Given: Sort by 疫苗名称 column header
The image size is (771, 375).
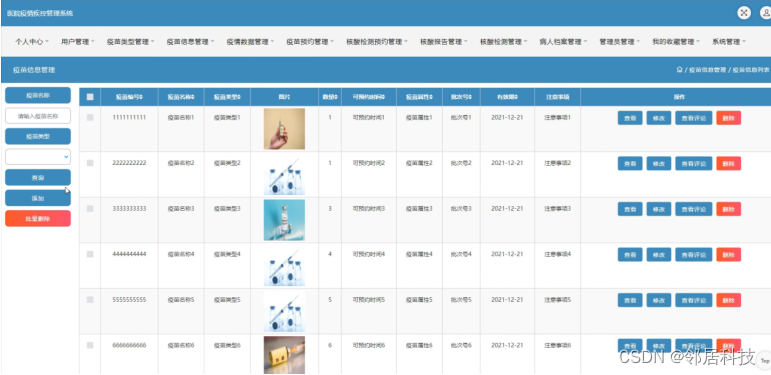Looking at the screenshot, I should click(181, 97).
